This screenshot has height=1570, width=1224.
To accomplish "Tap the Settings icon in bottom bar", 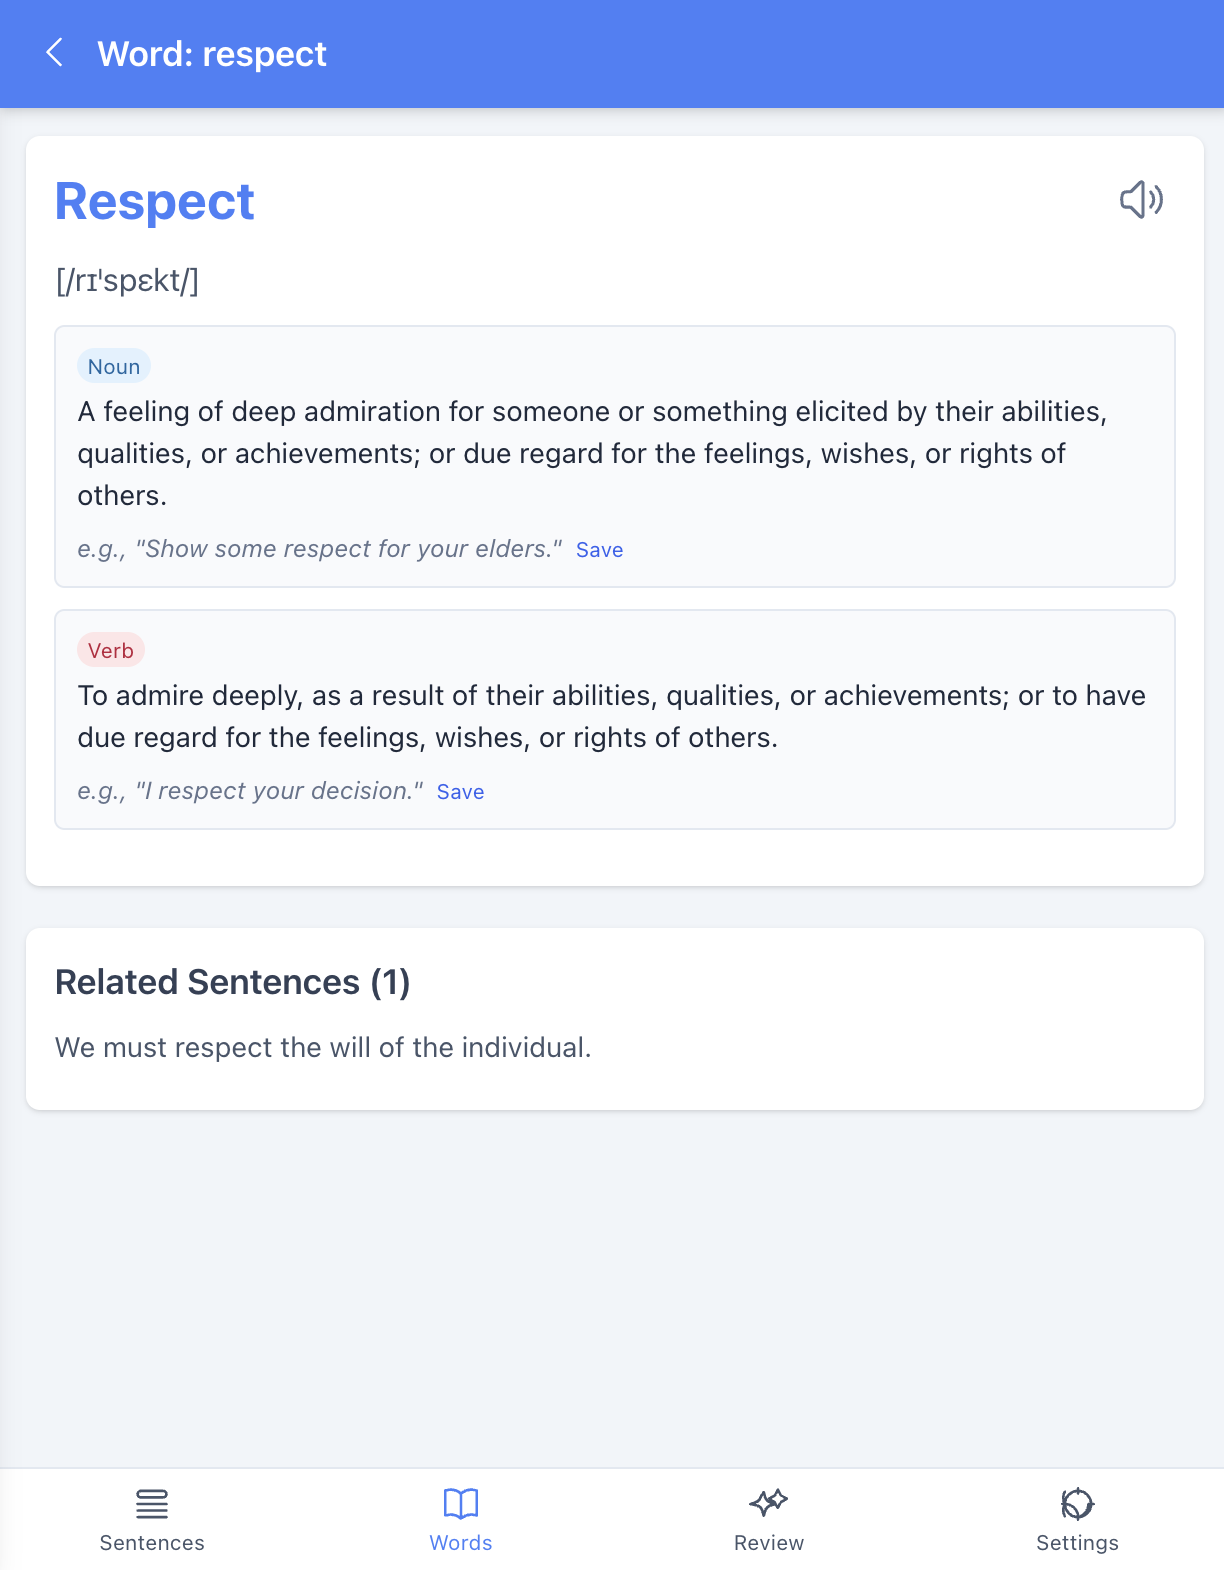I will click(x=1077, y=1503).
